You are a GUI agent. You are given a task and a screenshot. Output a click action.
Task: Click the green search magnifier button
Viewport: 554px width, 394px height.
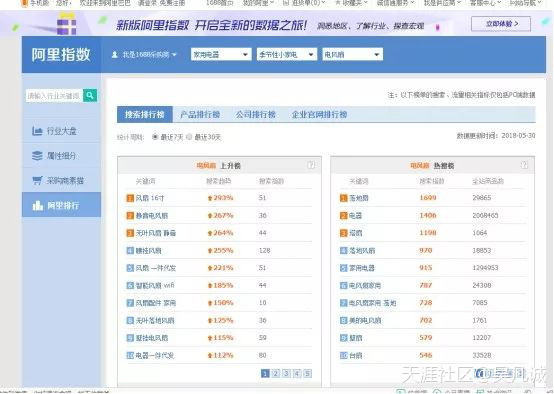pyautogui.click(x=90, y=95)
